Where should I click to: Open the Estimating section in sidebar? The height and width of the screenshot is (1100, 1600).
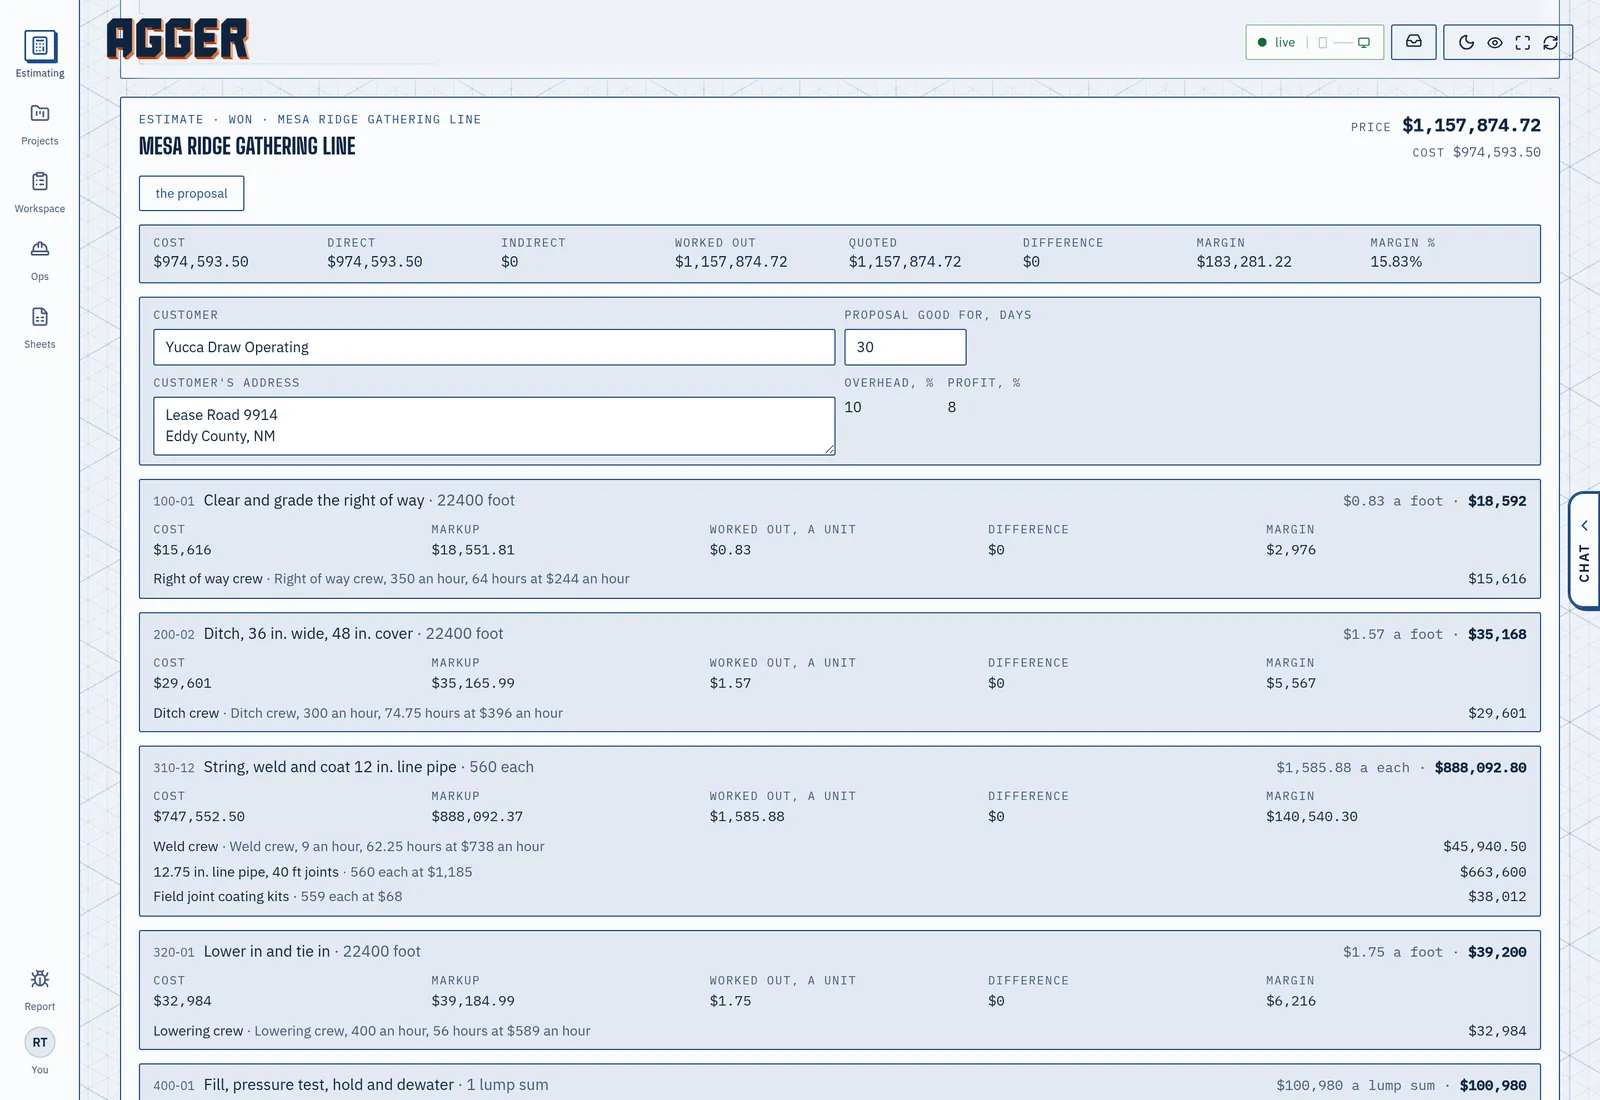(x=40, y=54)
